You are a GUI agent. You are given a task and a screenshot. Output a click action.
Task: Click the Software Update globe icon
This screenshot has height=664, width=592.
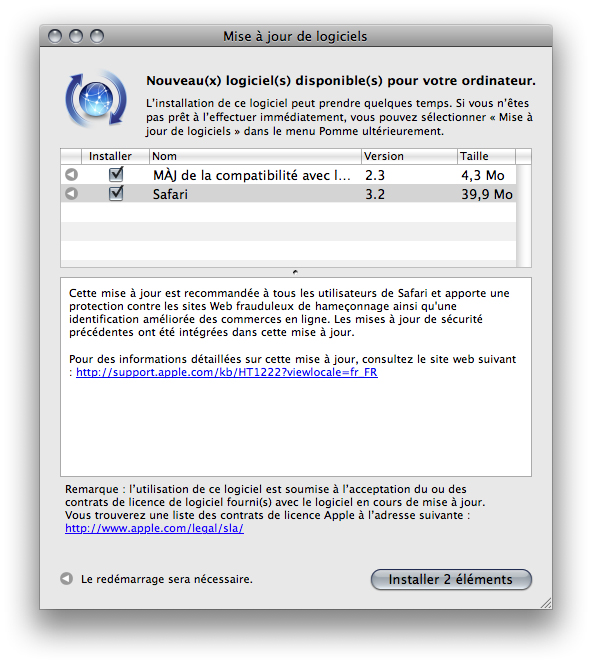[x=96, y=99]
